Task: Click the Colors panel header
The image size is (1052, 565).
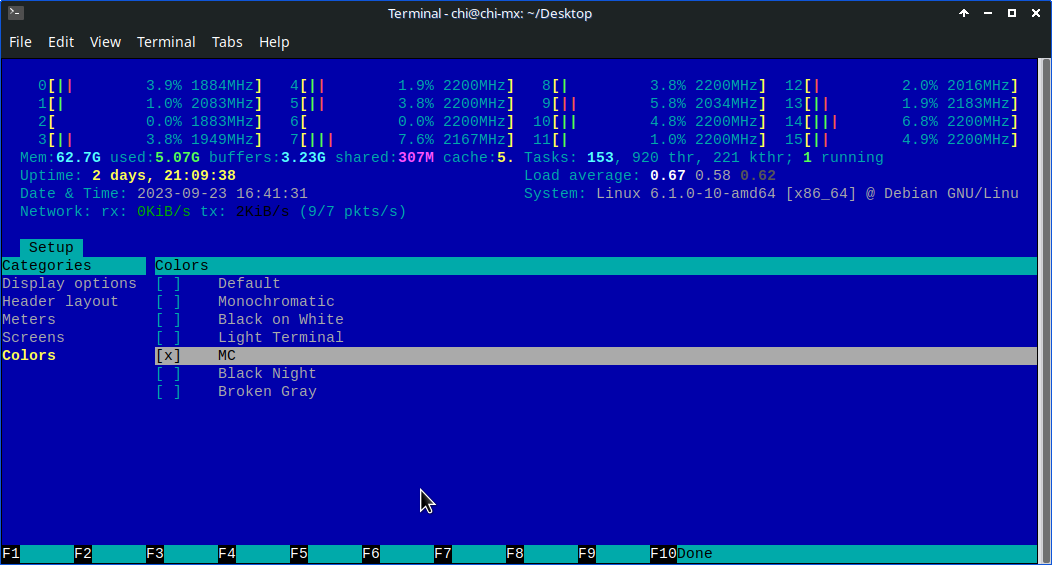Action: tap(596, 266)
